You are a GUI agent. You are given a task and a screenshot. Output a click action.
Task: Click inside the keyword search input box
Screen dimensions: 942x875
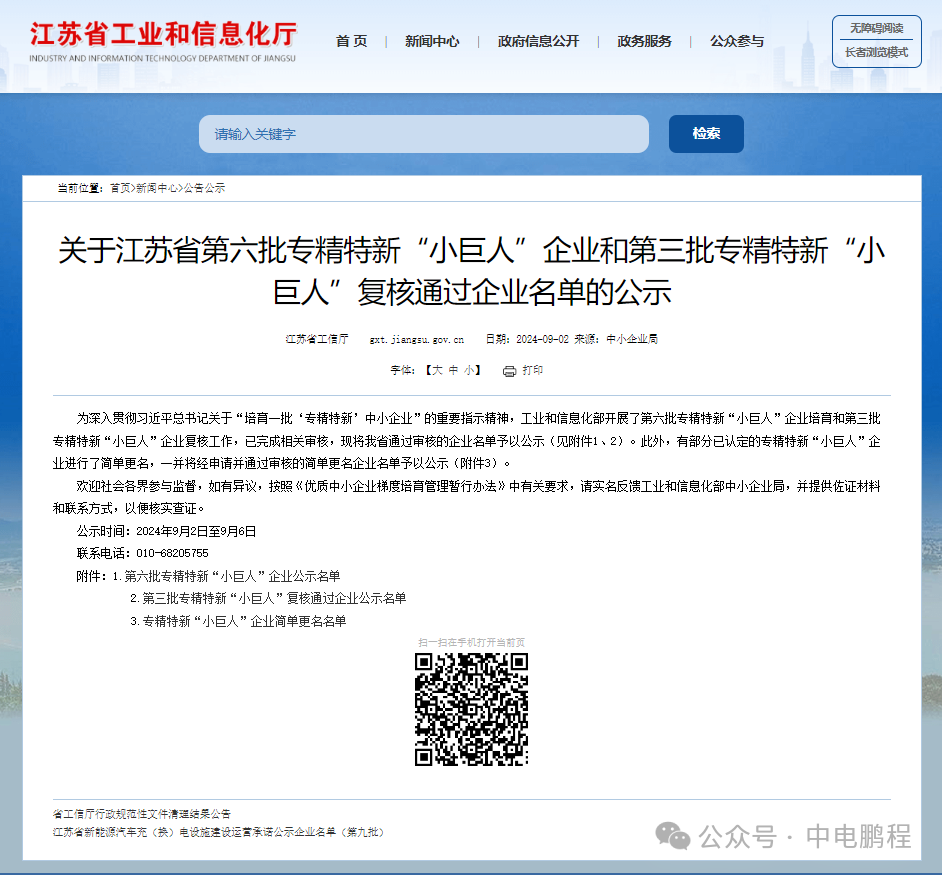click(x=423, y=134)
